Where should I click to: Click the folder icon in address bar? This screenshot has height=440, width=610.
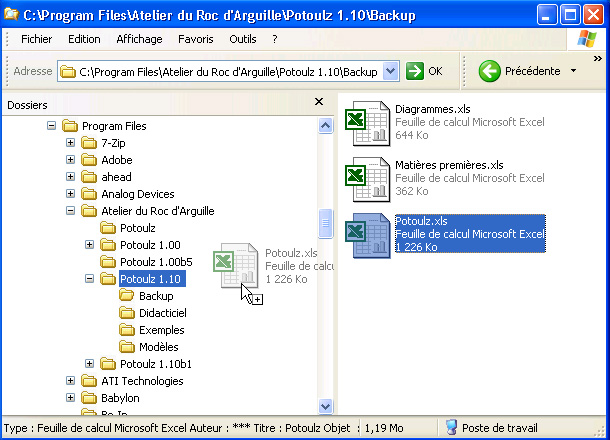point(68,72)
